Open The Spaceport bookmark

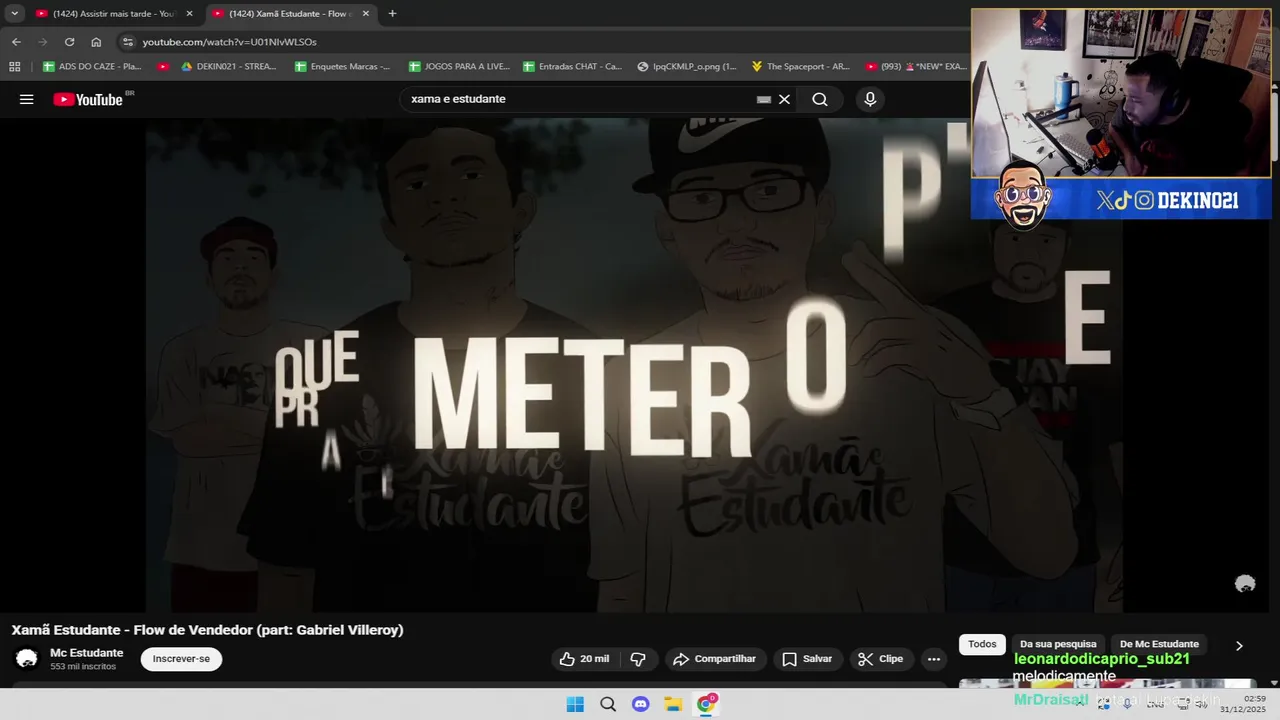pos(800,67)
